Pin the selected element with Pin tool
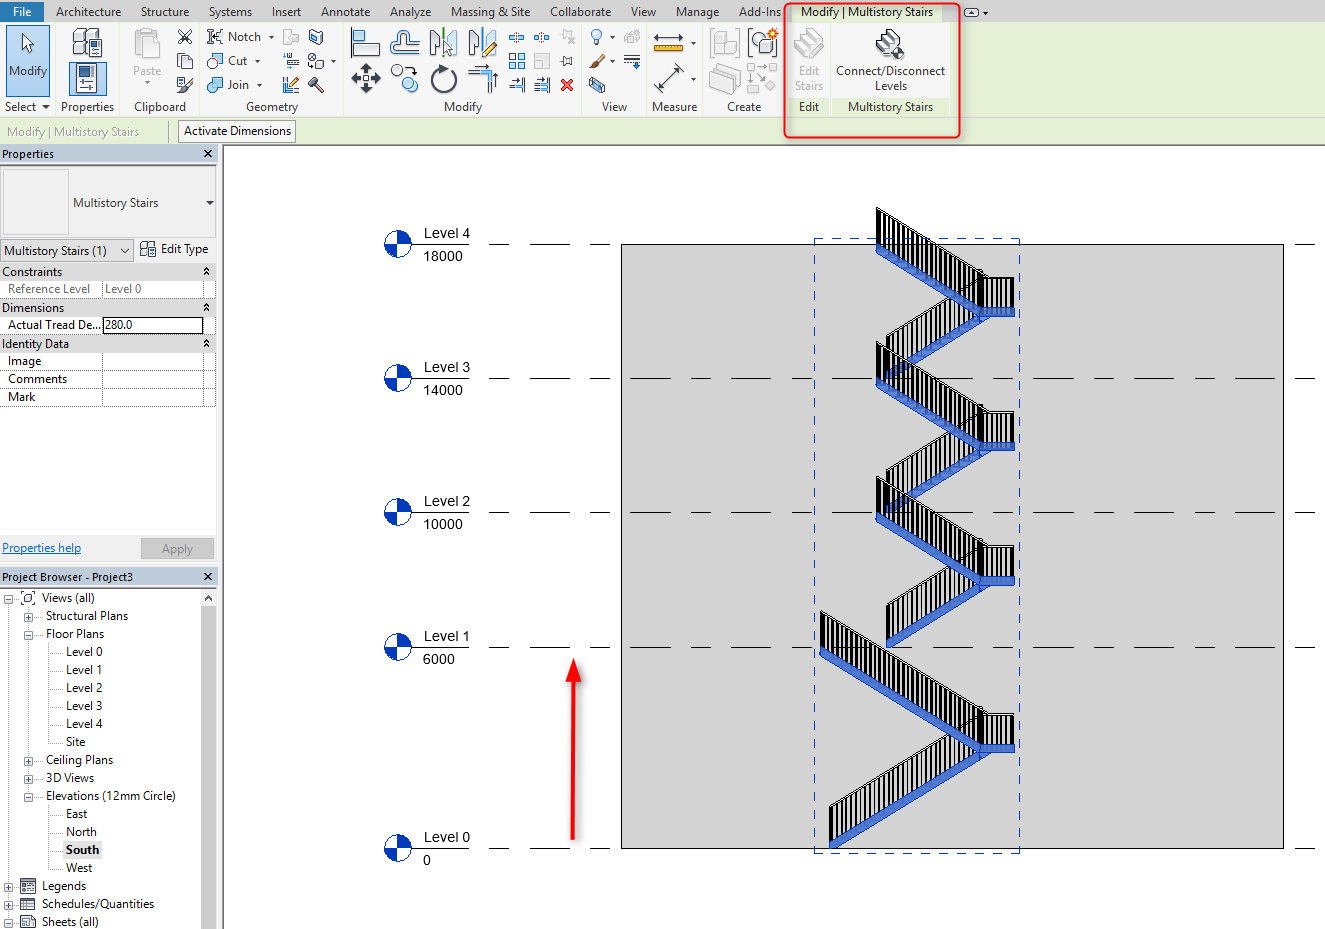 pos(567,61)
